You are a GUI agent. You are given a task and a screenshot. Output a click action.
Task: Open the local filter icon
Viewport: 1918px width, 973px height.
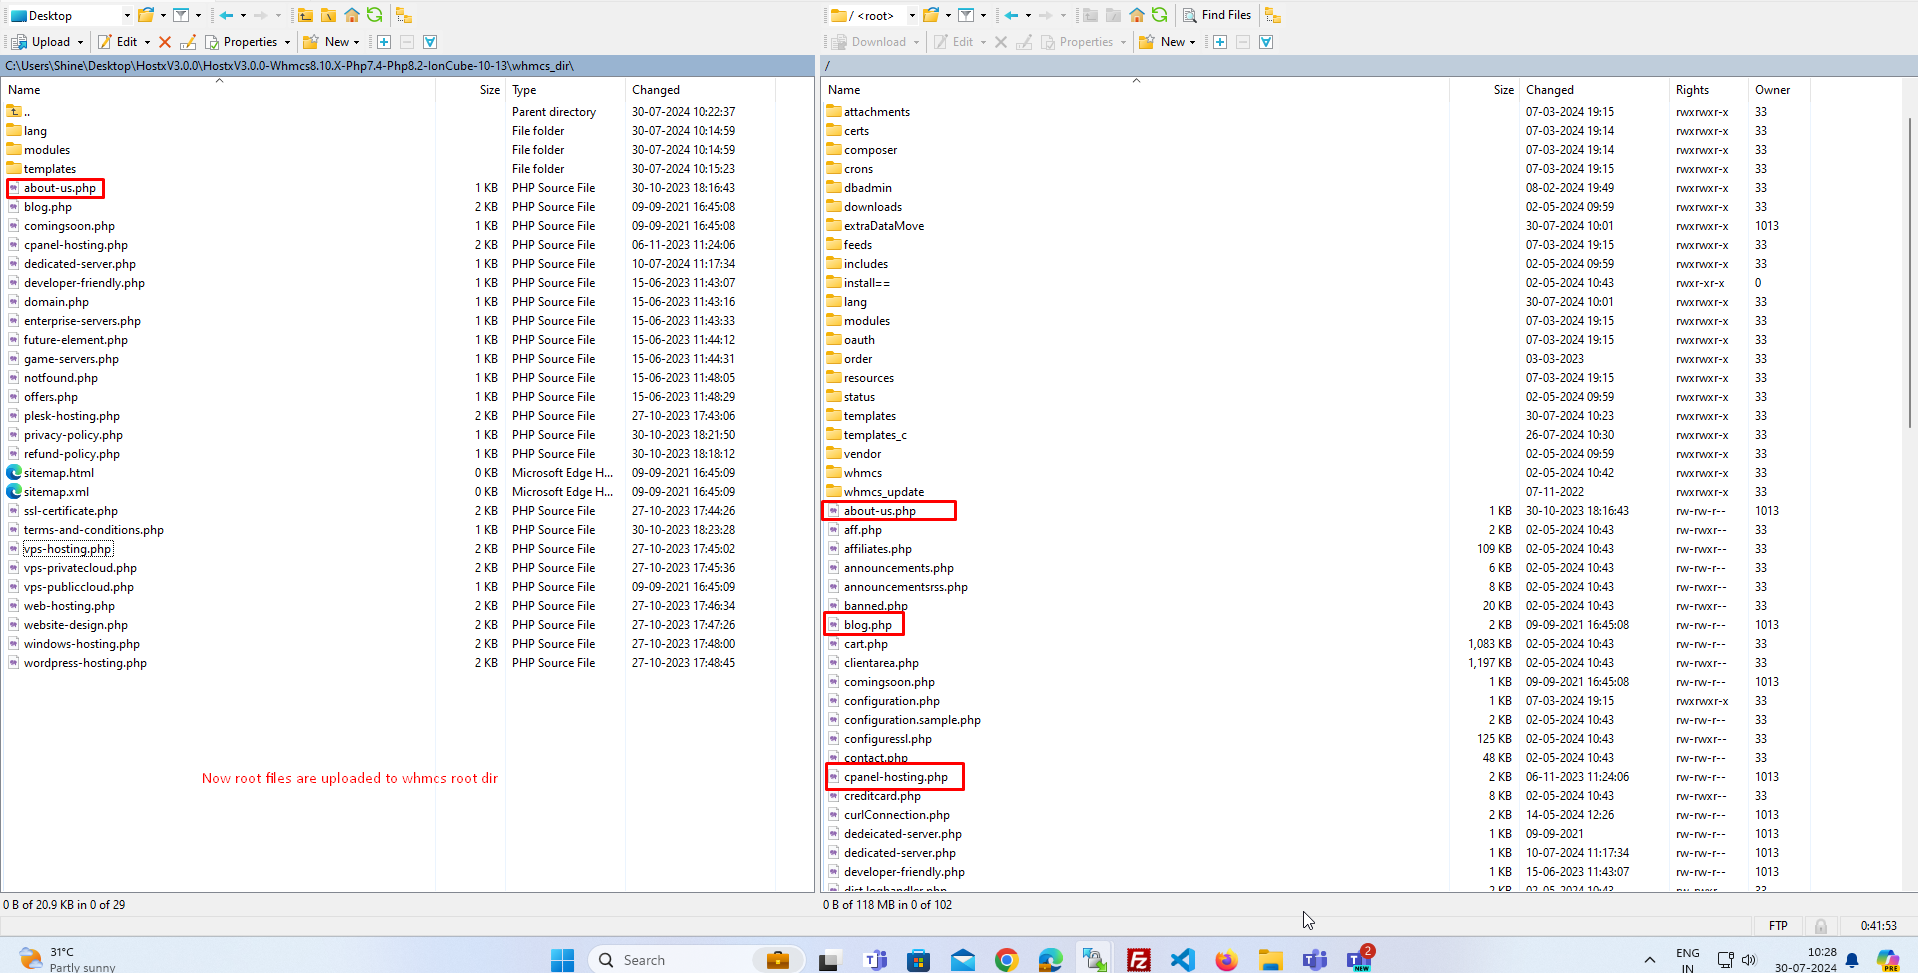pyautogui.click(x=181, y=15)
